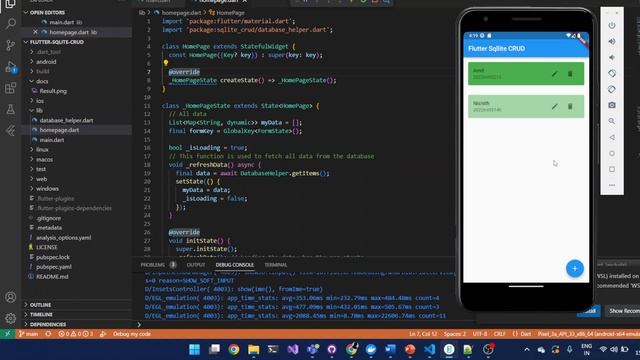Open the Run and Debug view
The width and height of the screenshot is (640, 360).
pos(10,67)
